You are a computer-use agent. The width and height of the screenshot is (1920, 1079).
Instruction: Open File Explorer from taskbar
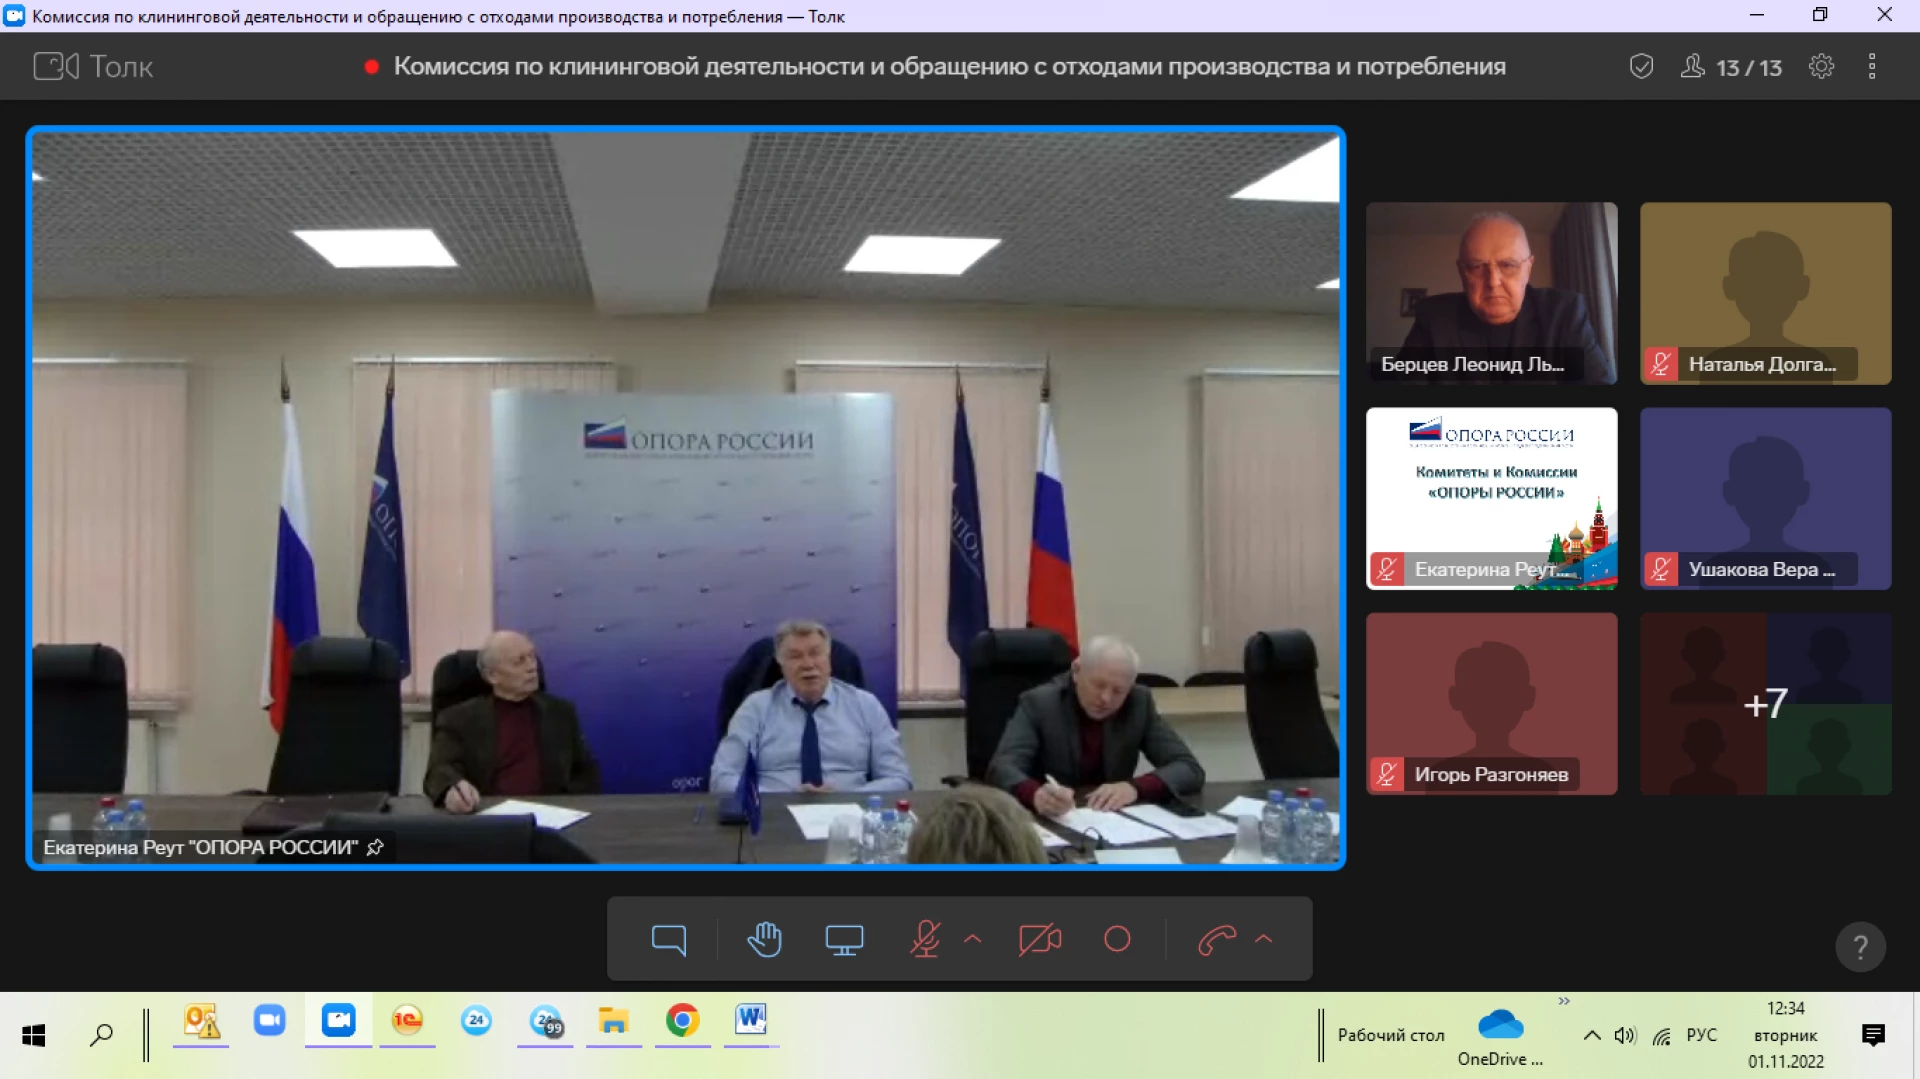click(613, 1021)
